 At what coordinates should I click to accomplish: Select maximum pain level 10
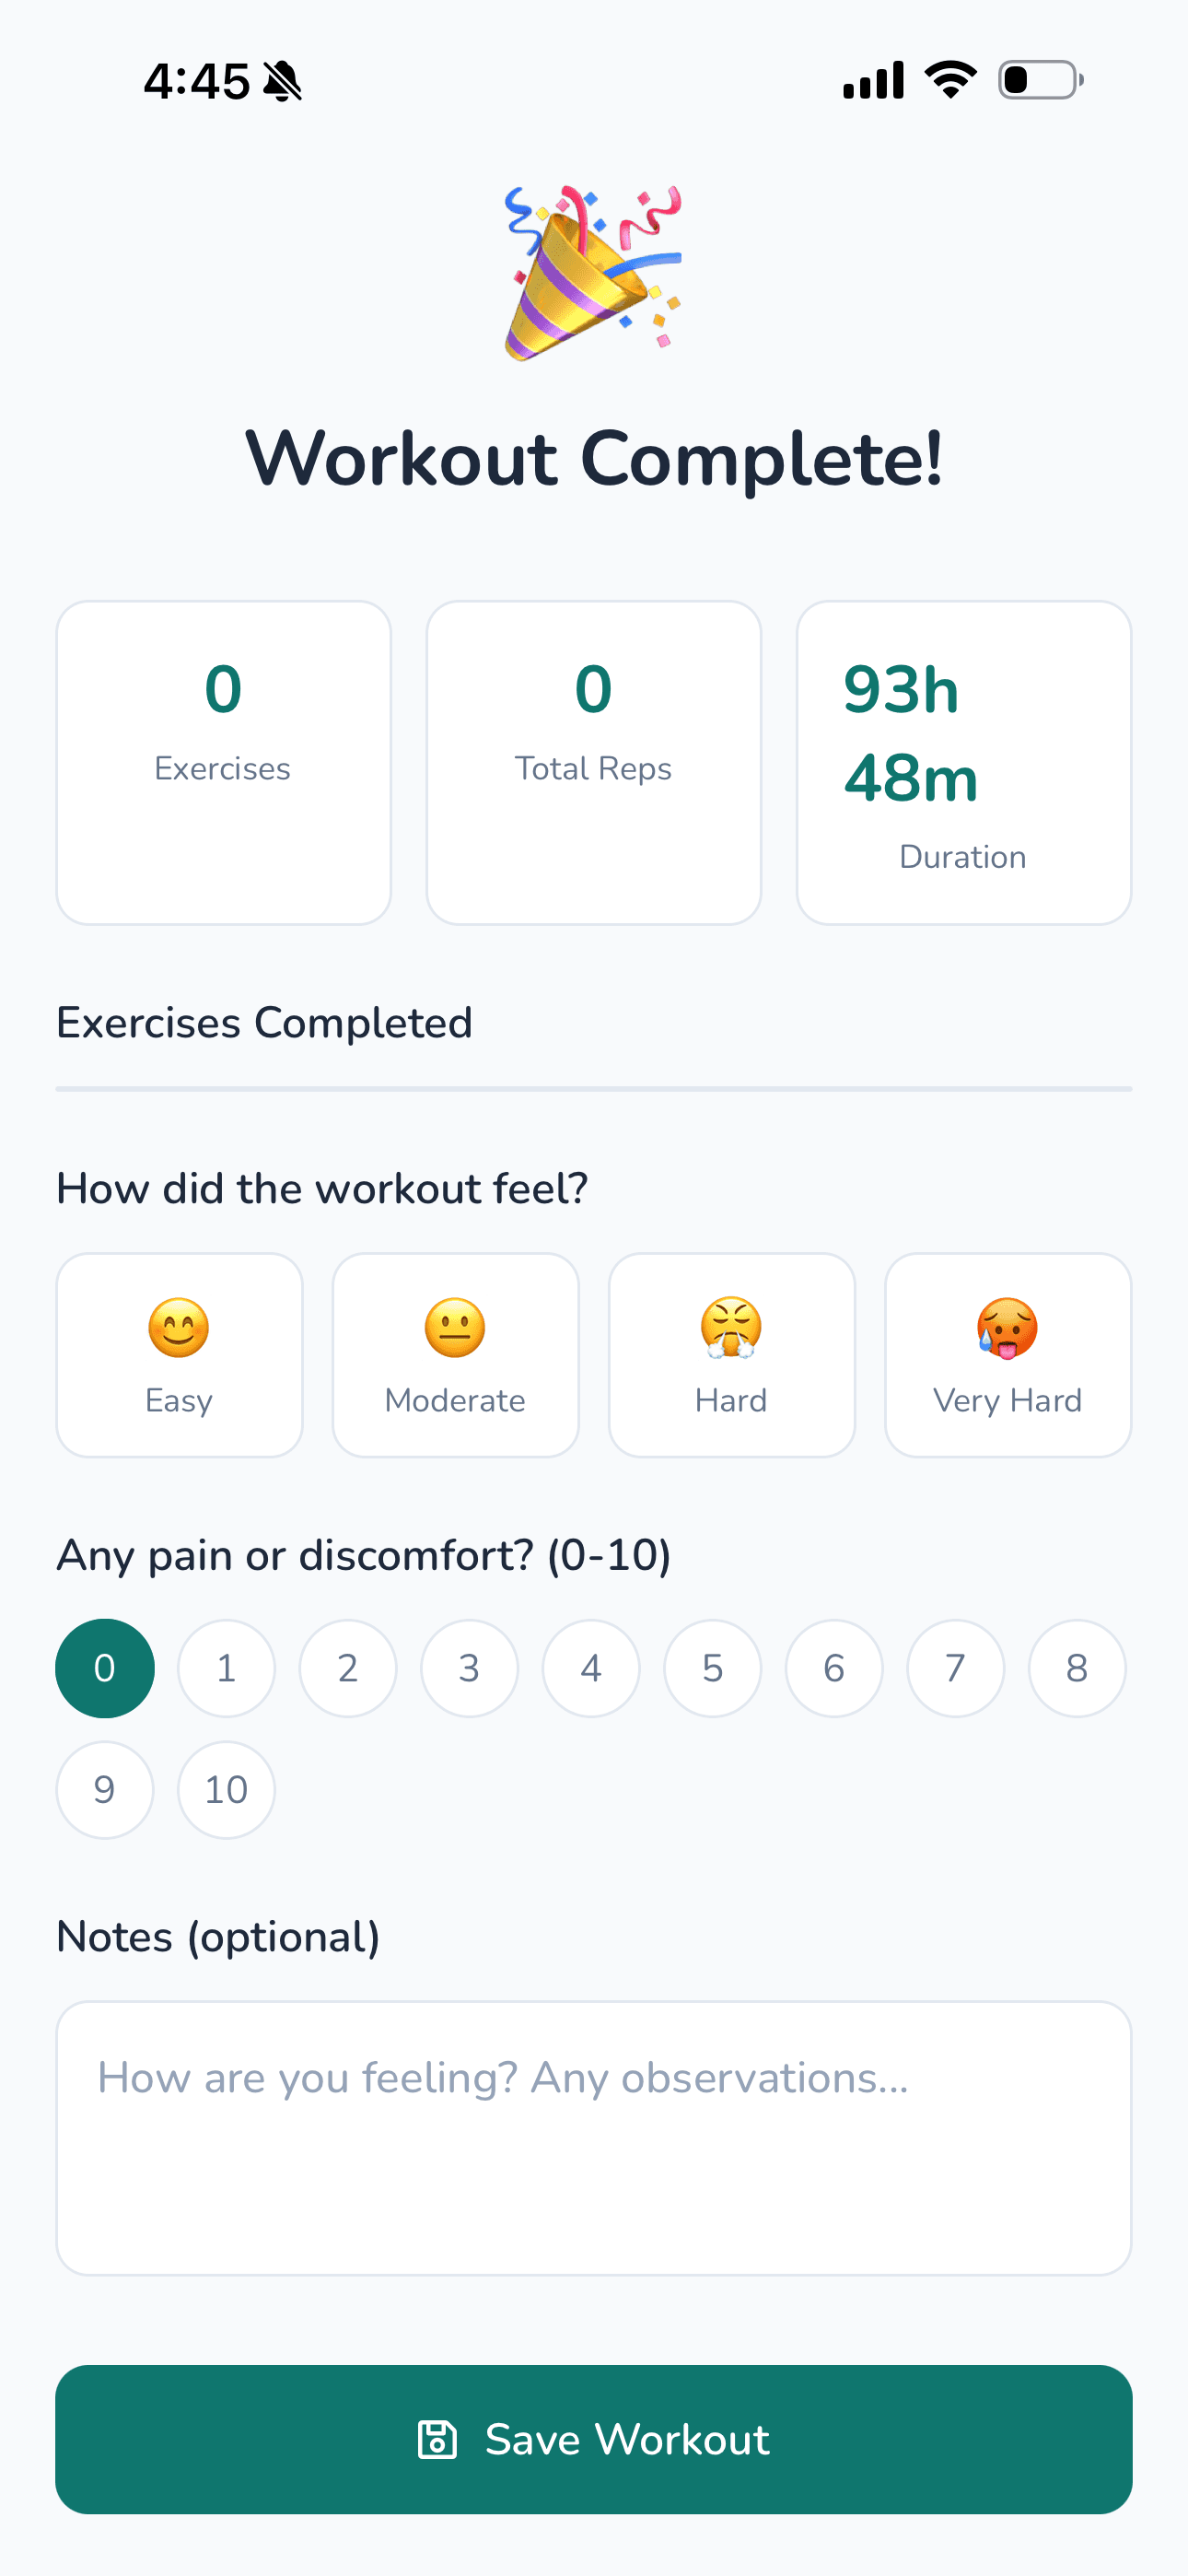[226, 1790]
